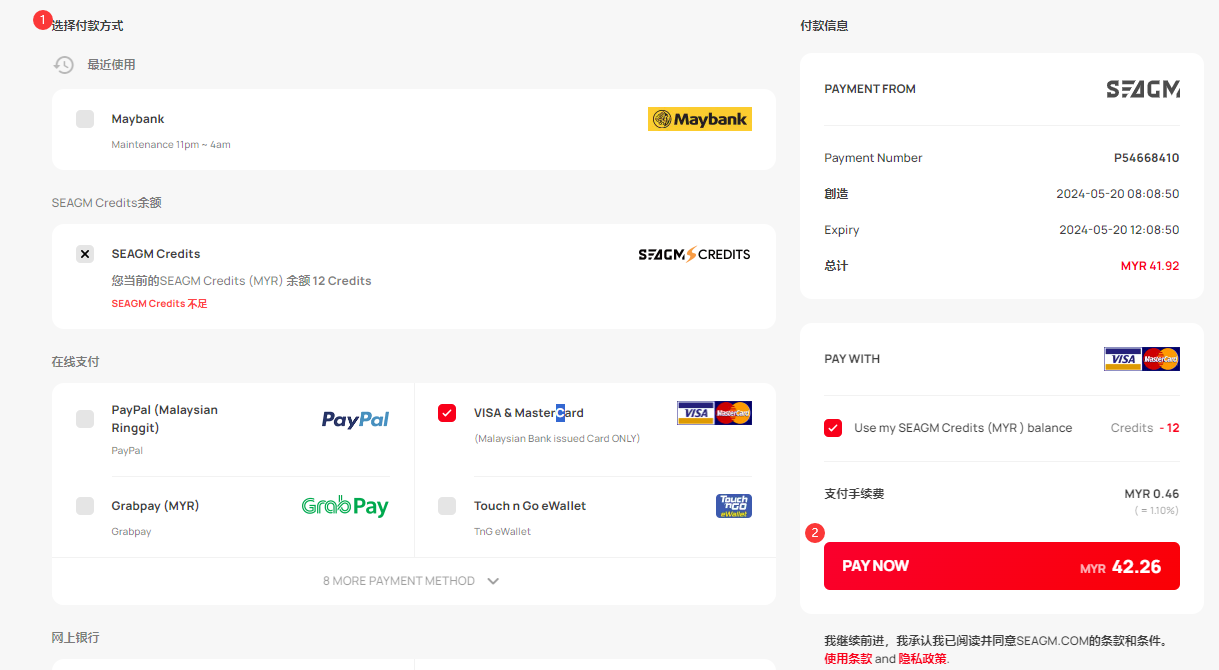Open the 隐私政策 privacy policy link
Image resolution: width=1219 pixels, height=670 pixels.
coord(922,659)
